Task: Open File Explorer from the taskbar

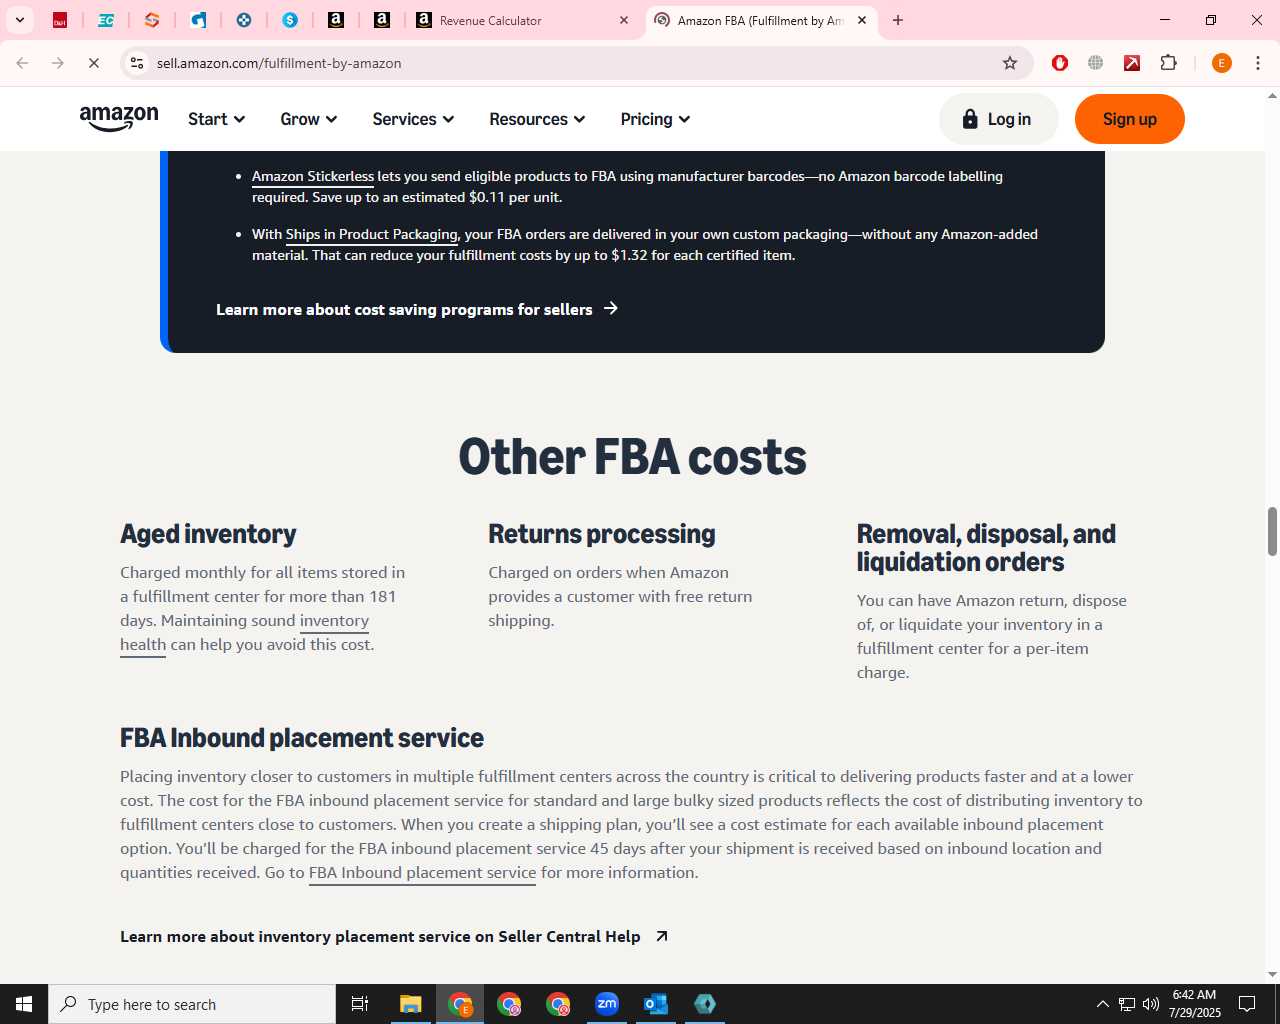Action: point(411,1004)
